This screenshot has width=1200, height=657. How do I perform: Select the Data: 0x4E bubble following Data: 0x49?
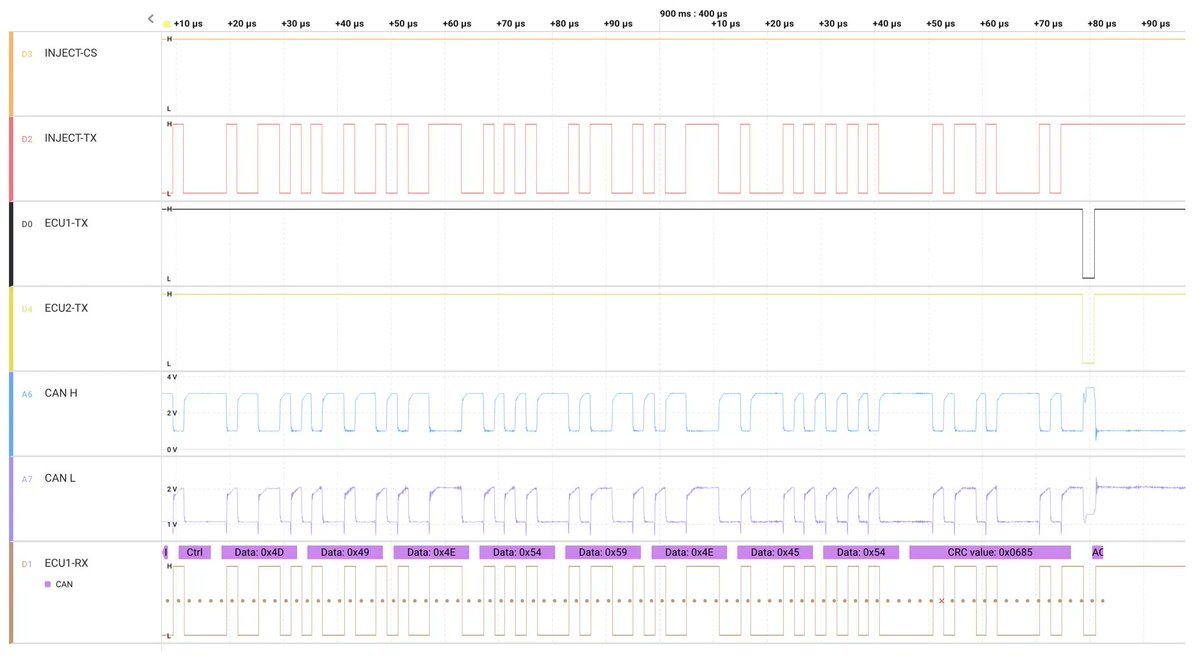[x=431, y=552]
